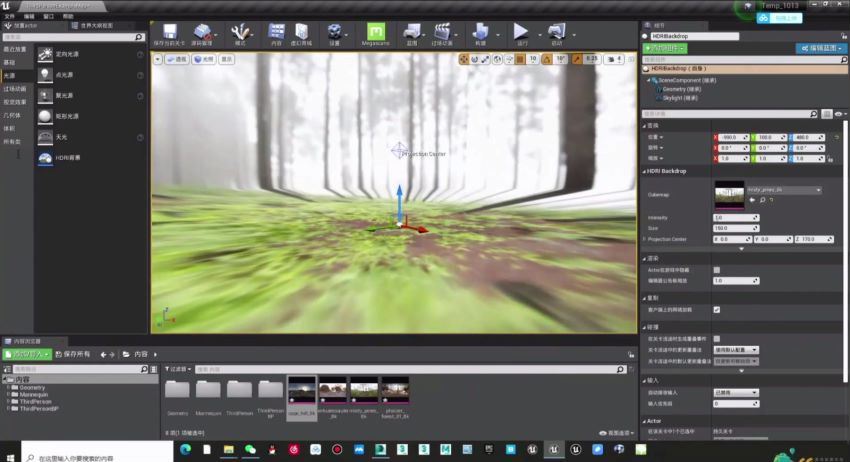Viewport: 850px width, 462px height.
Task: Click the Save Current Level toolbar icon
Action: pyautogui.click(x=170, y=35)
